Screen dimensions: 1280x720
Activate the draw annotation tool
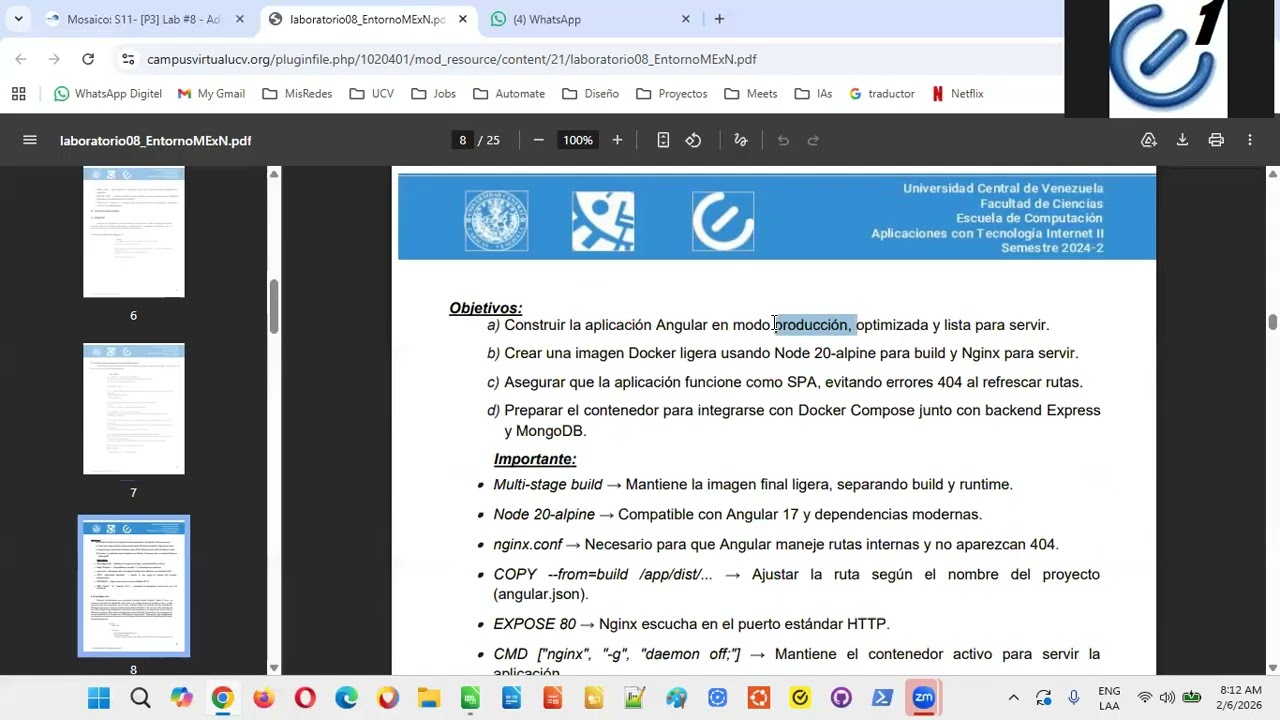point(741,140)
